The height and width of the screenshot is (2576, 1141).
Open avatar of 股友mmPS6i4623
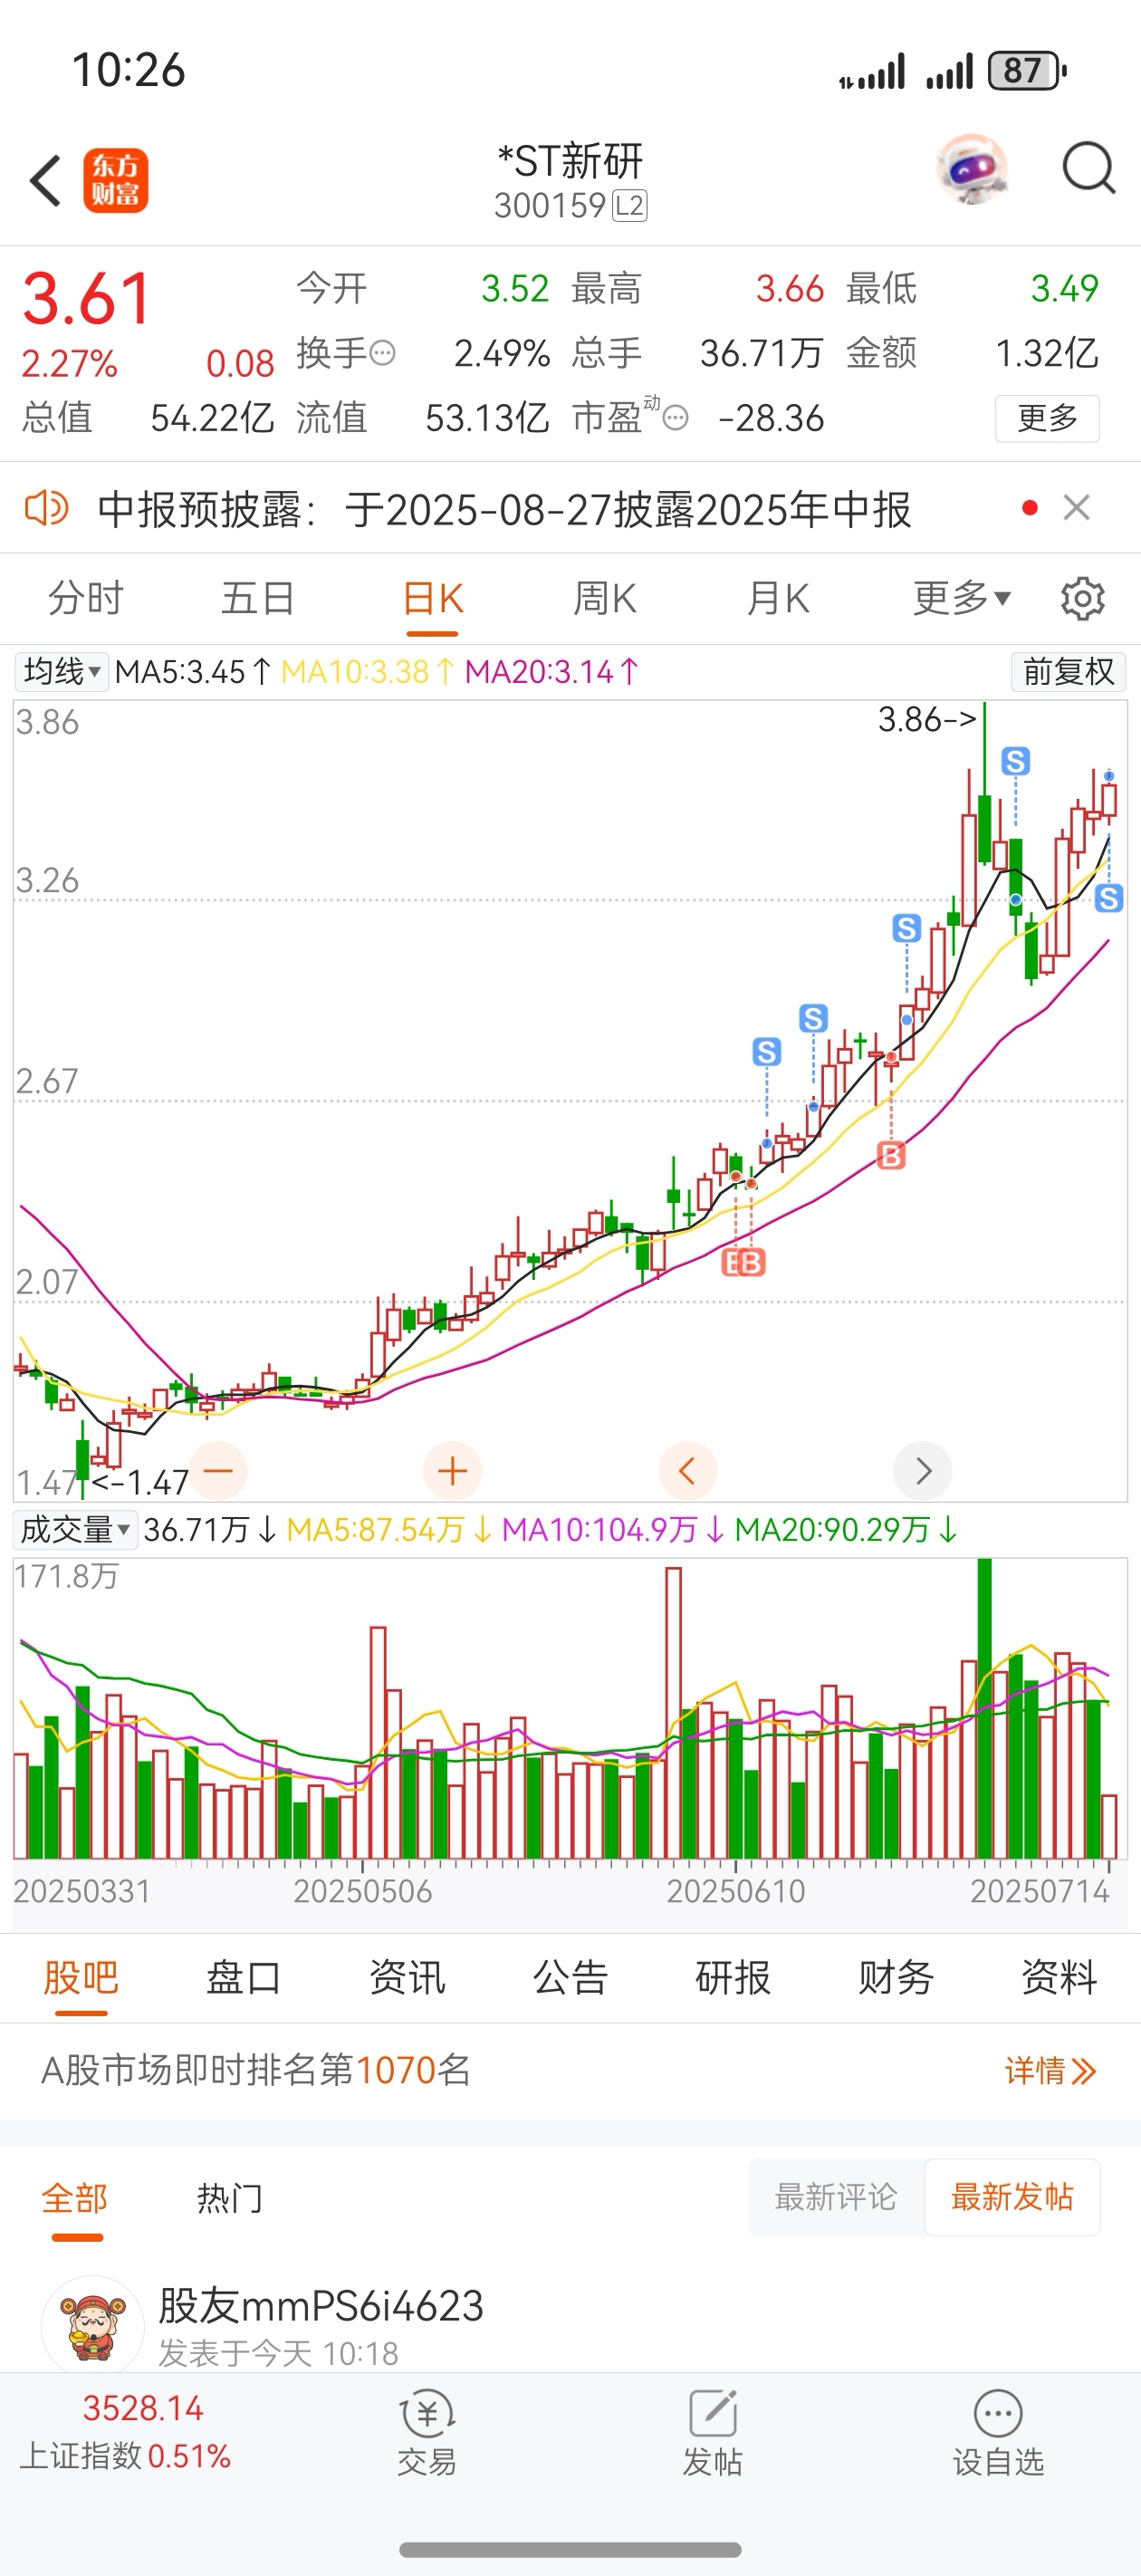point(92,2325)
